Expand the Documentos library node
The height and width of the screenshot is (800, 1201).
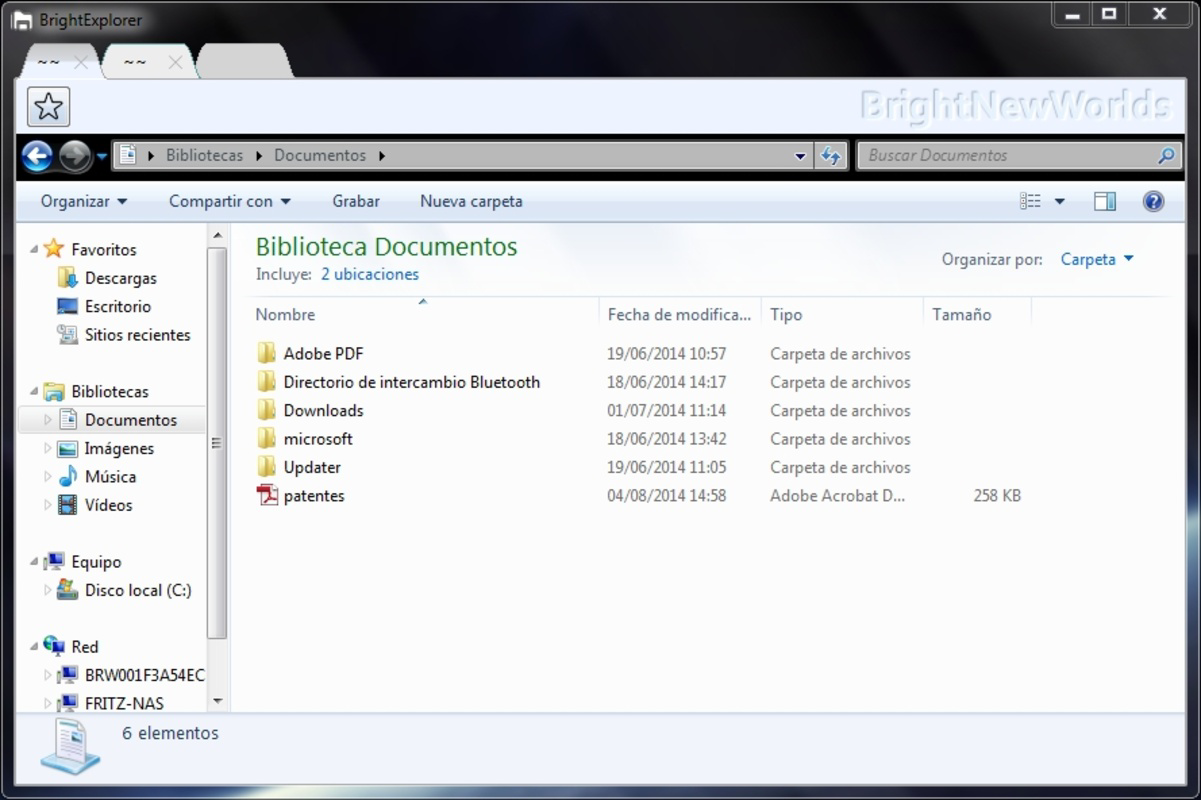click(47, 420)
